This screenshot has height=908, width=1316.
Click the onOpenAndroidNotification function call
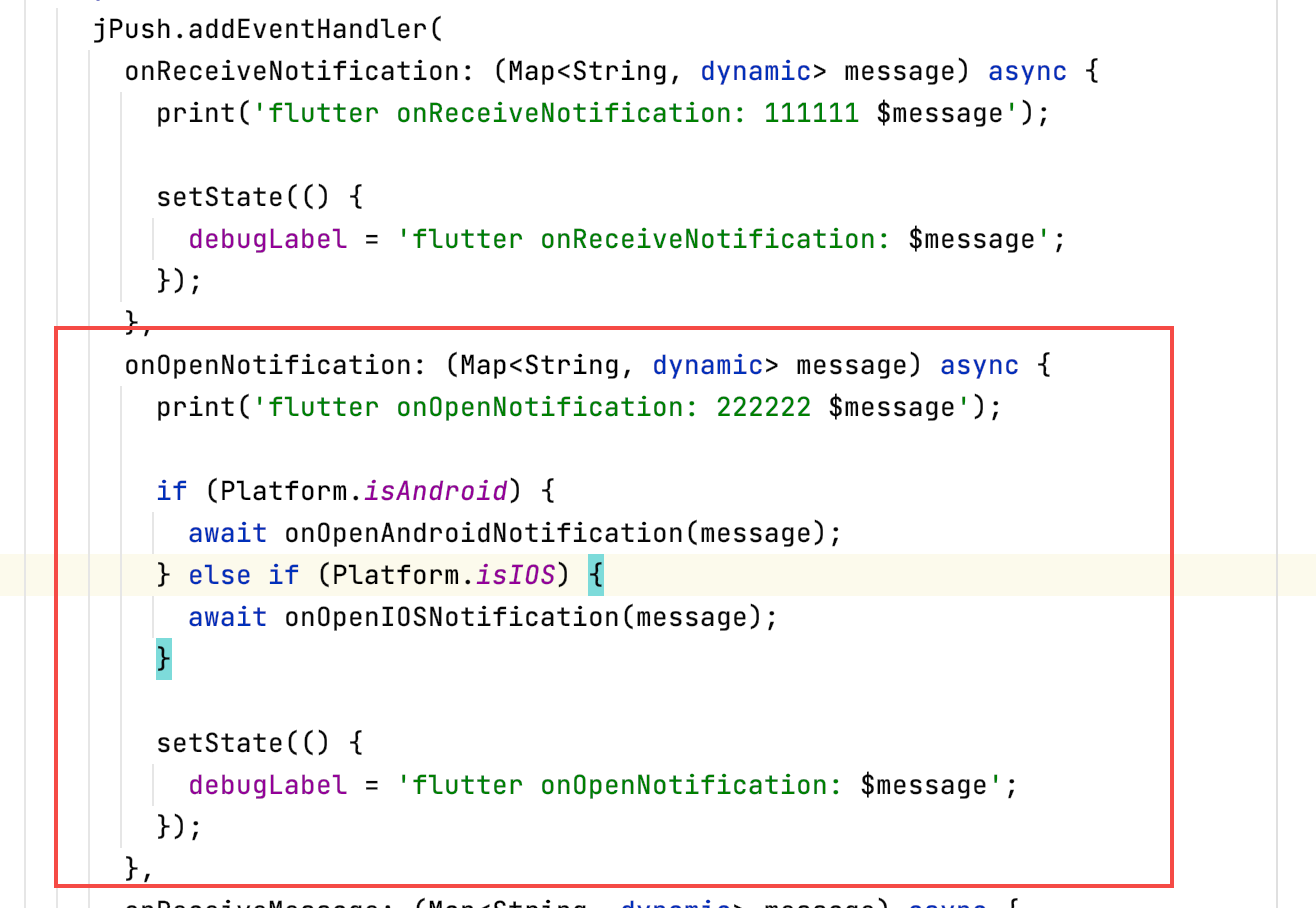(x=484, y=533)
